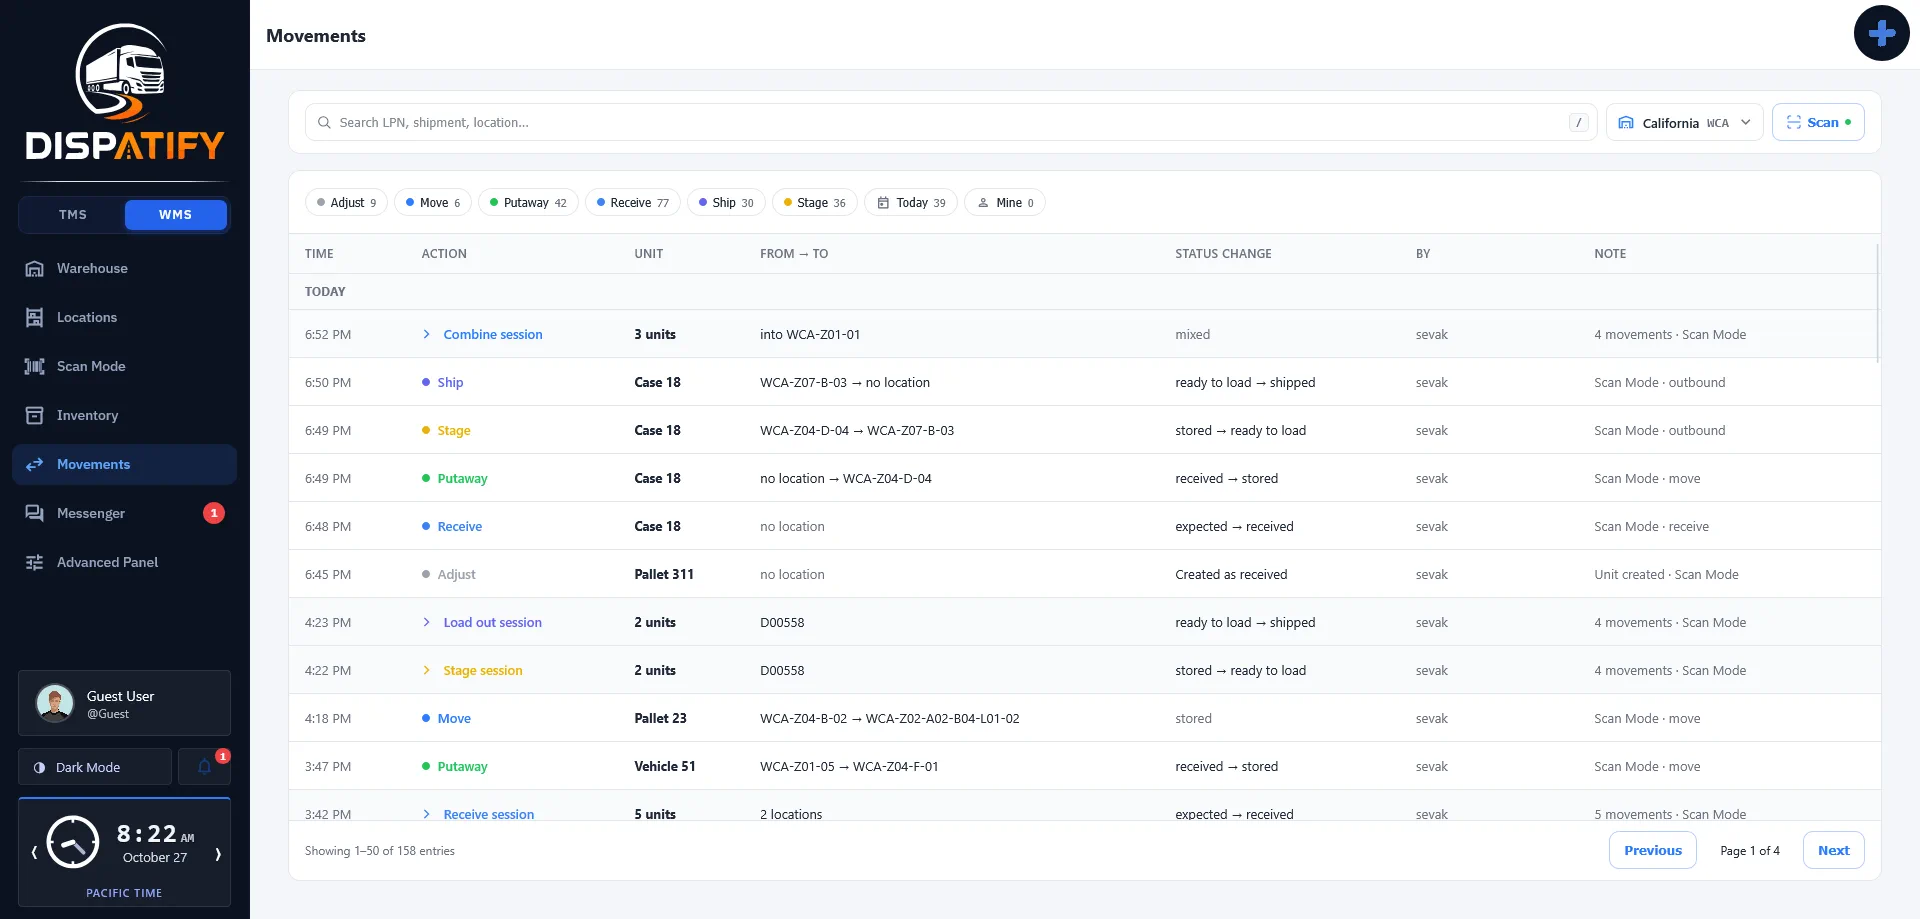Expand the Combine session row

[427, 334]
